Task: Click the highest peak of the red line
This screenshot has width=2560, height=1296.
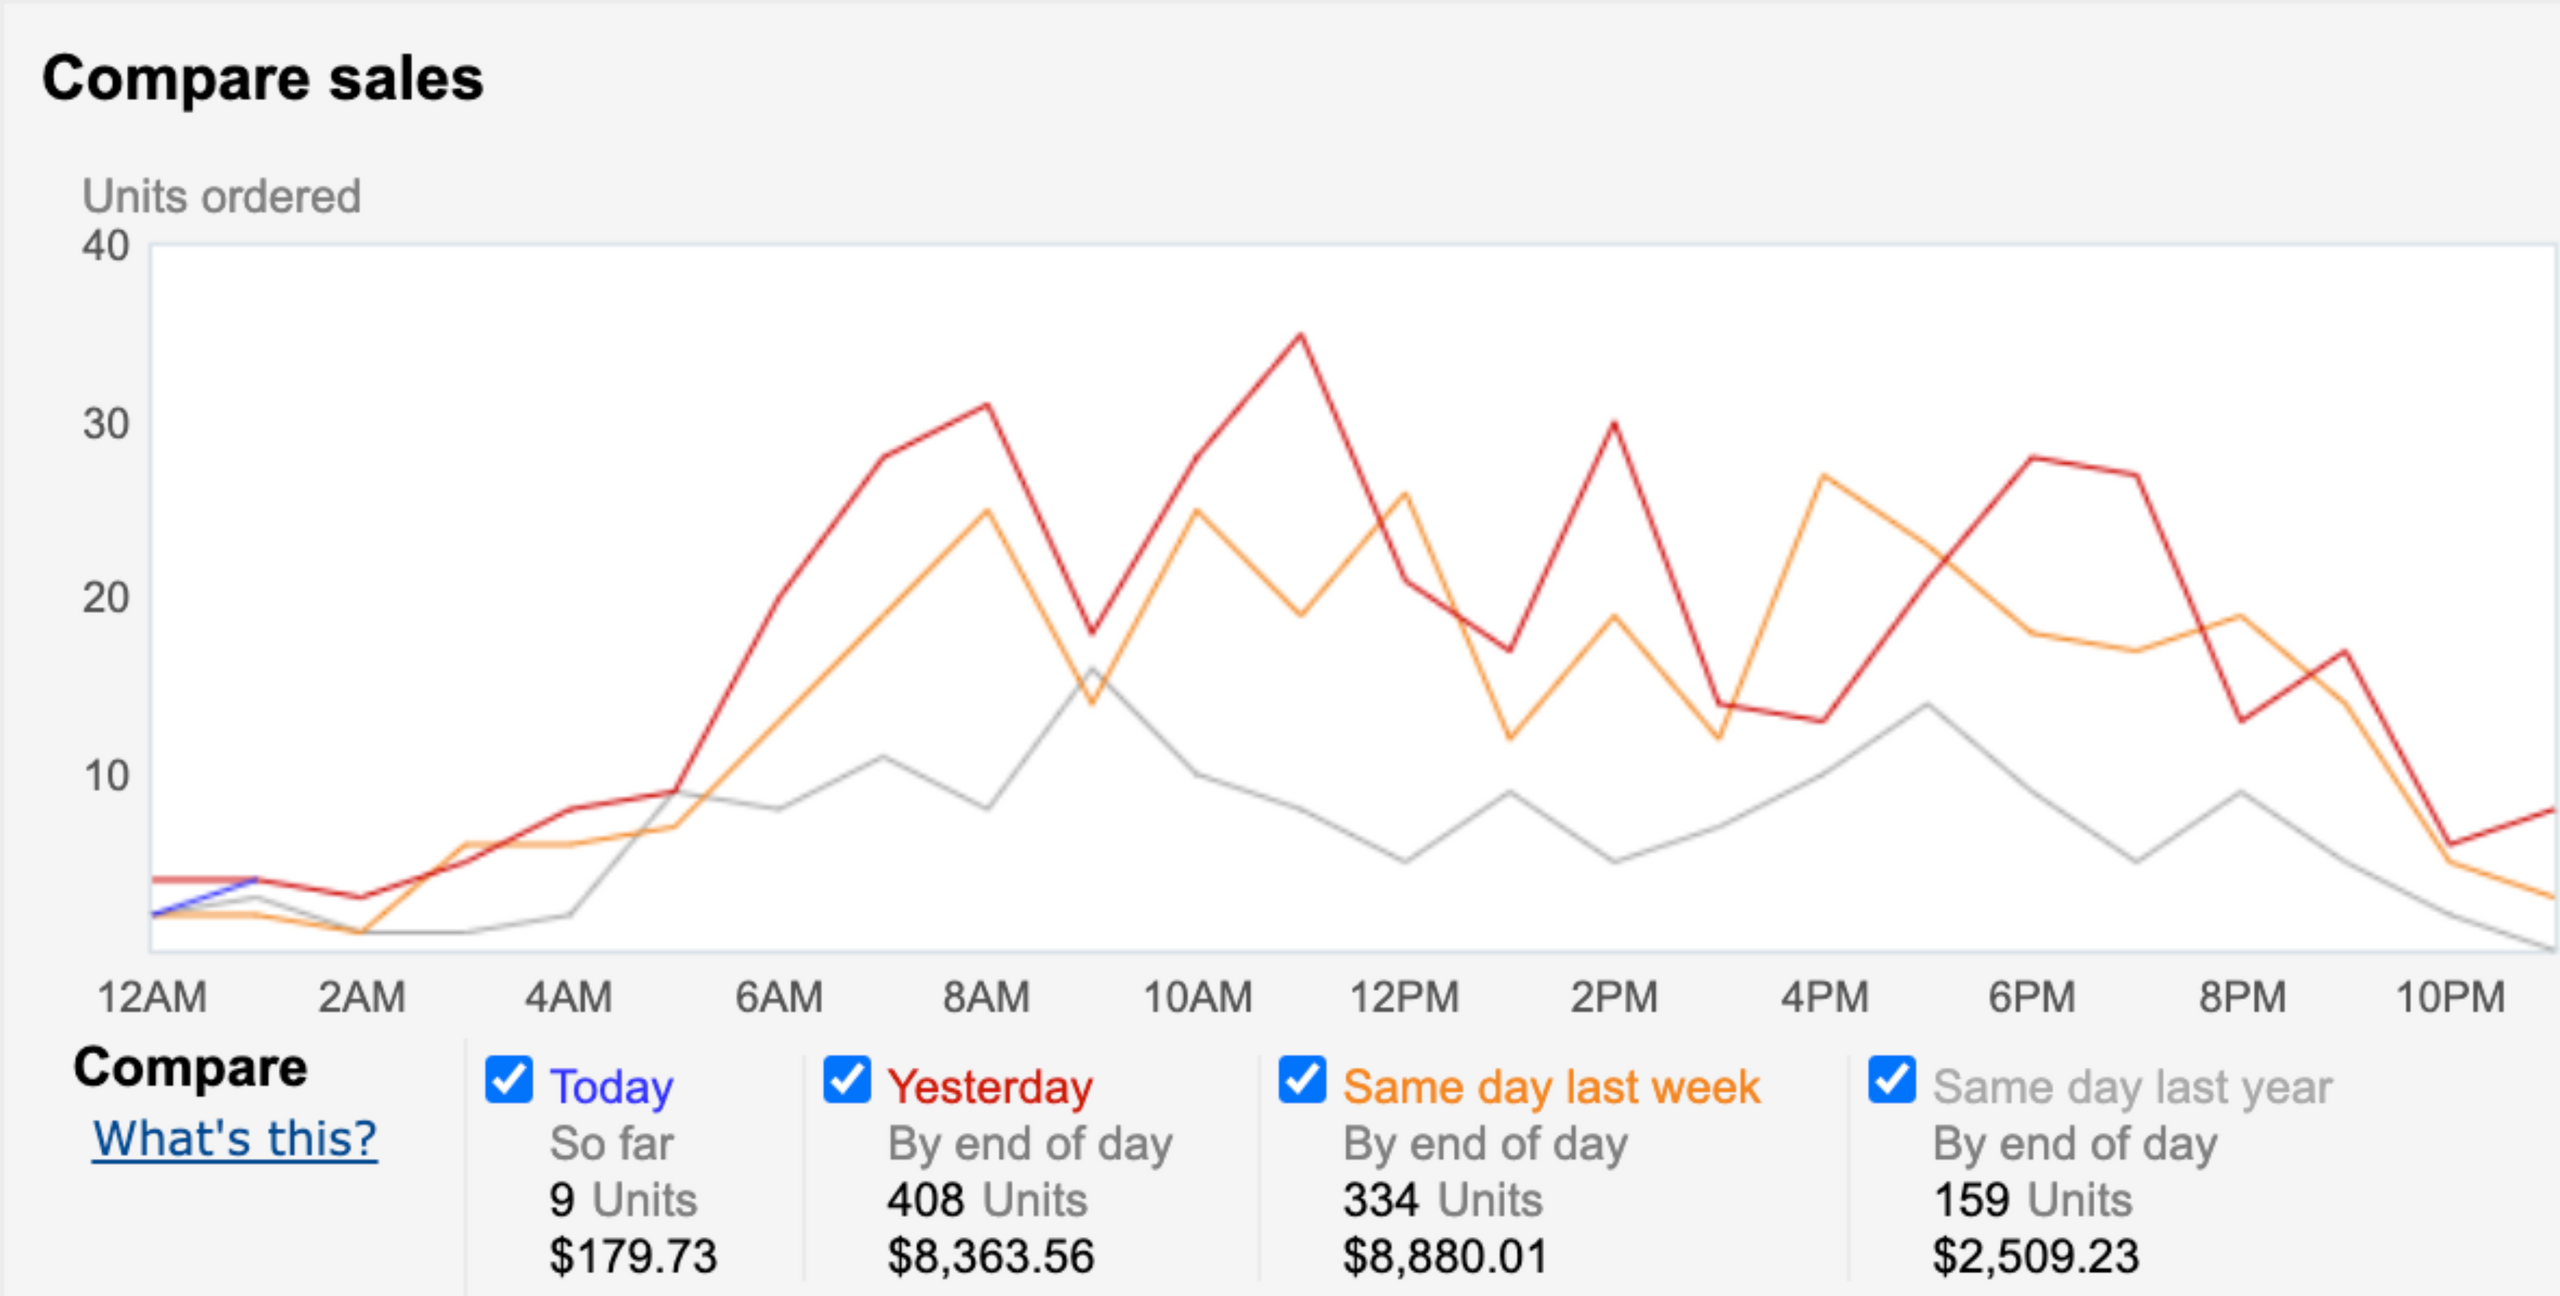Action: [x=1300, y=336]
